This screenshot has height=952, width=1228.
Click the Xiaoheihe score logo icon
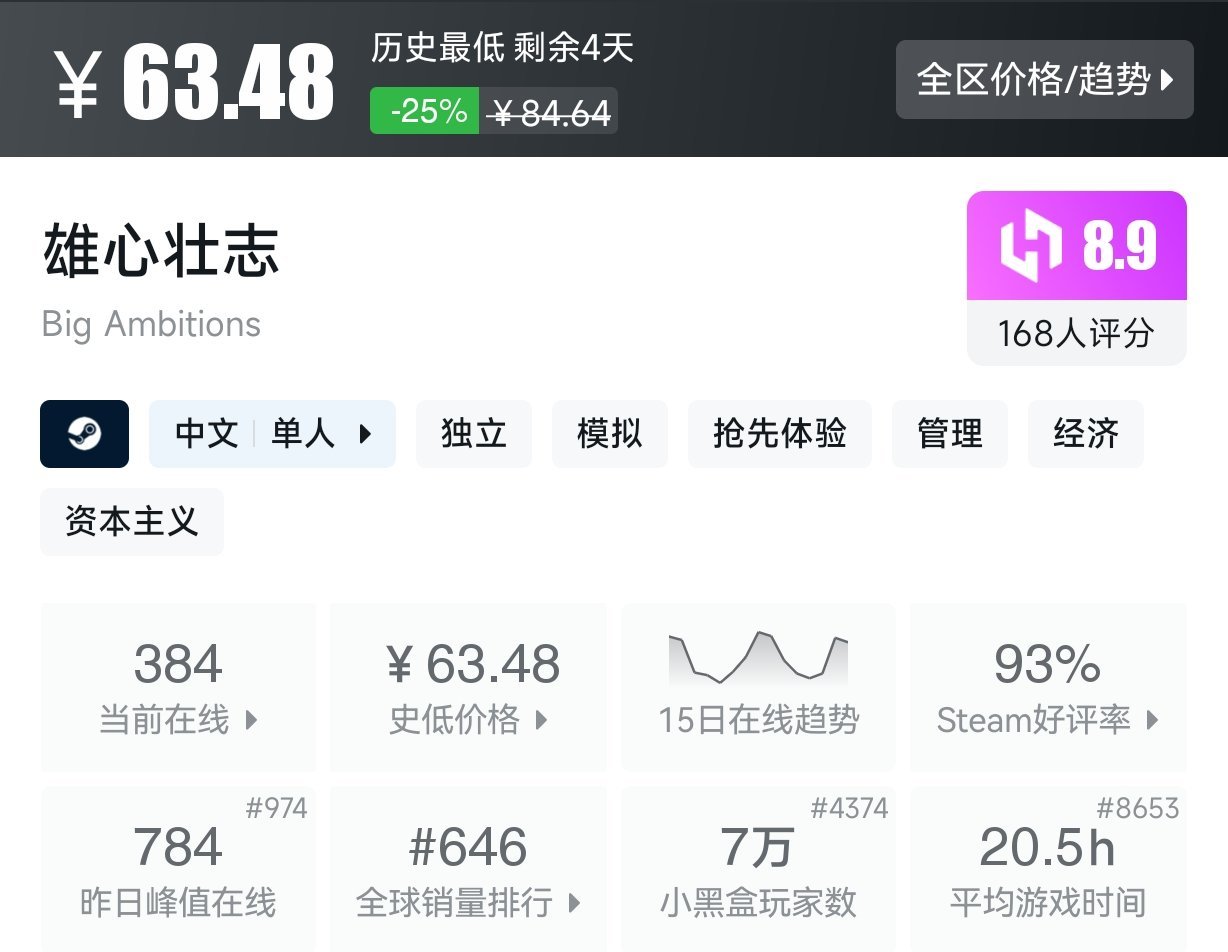1031,247
